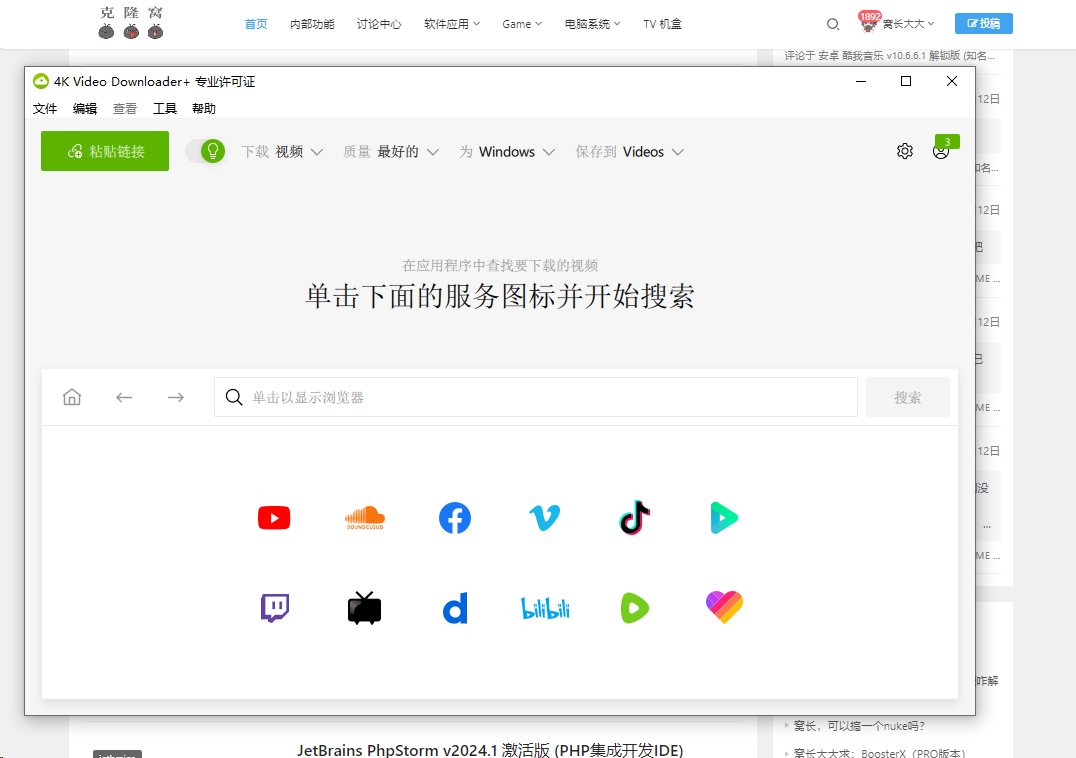
Task: Open Dailymotion service icon
Action: [x=455, y=608]
